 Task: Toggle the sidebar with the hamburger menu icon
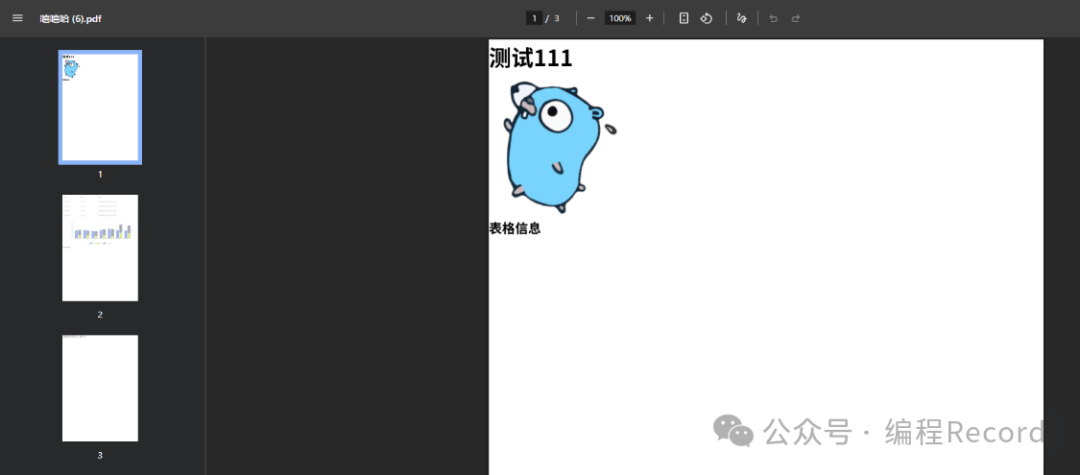[x=17, y=18]
